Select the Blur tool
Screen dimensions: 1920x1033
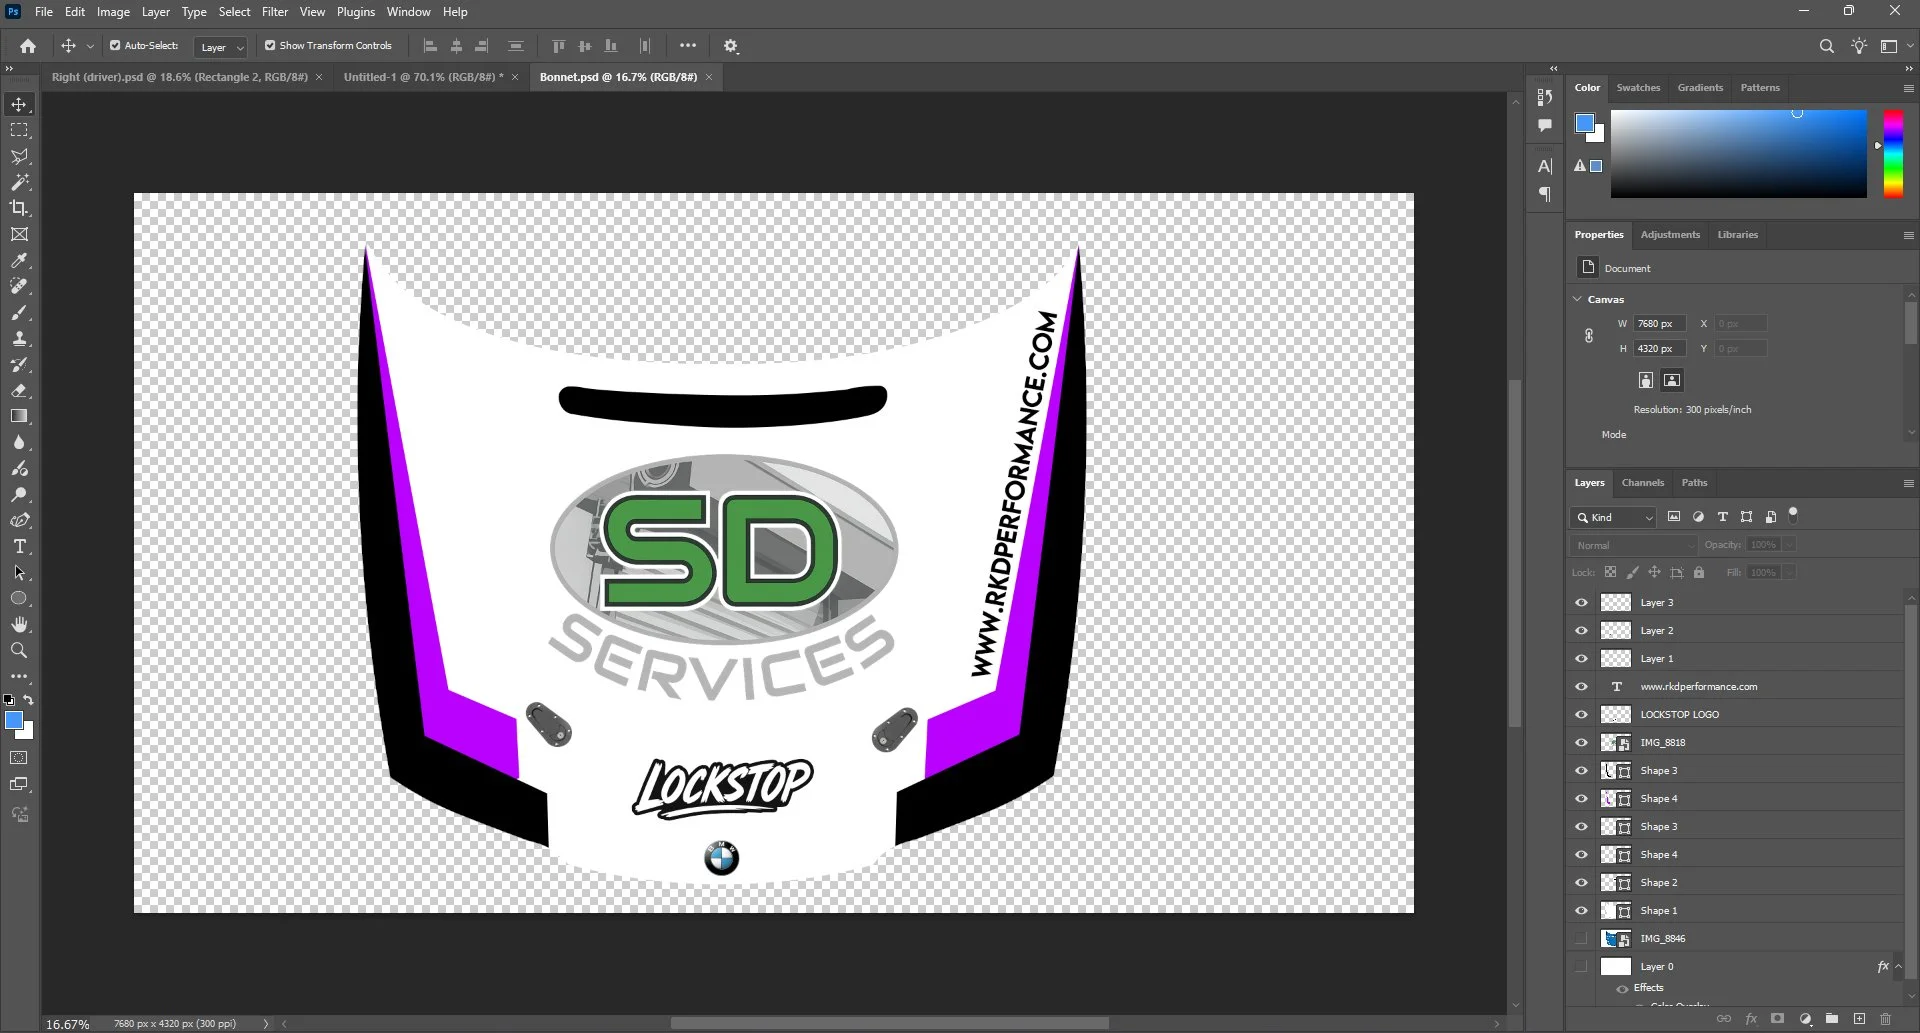pos(19,443)
